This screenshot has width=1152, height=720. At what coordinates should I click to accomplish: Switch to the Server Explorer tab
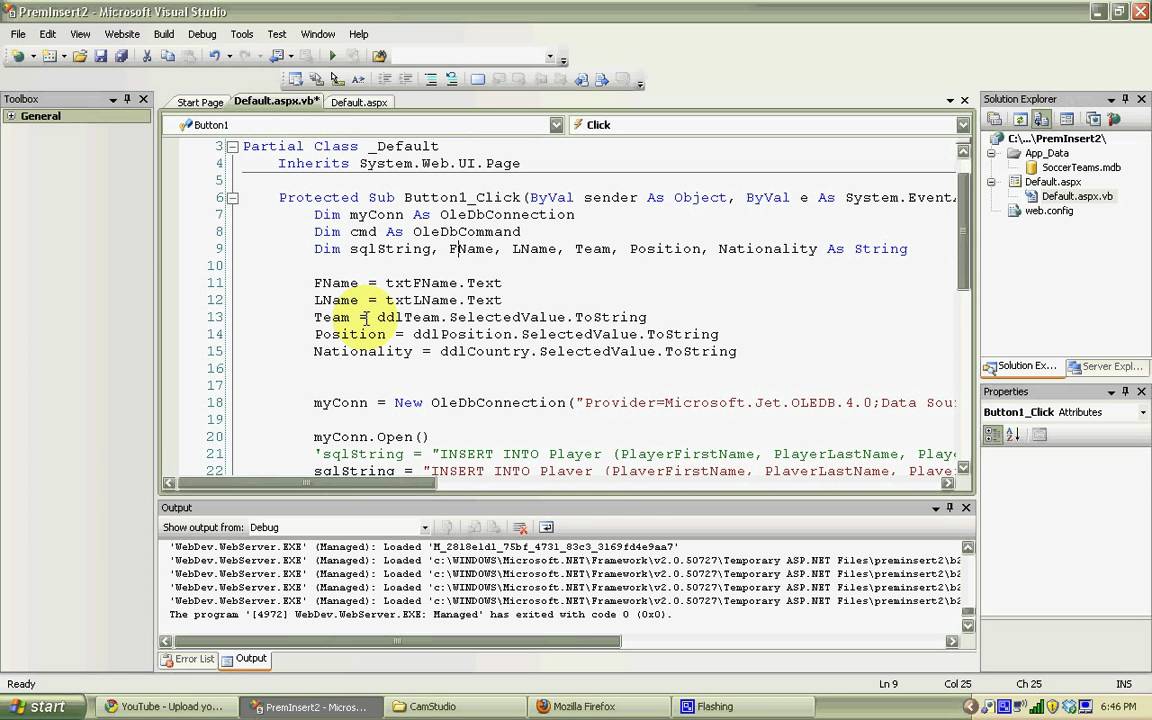(1106, 366)
